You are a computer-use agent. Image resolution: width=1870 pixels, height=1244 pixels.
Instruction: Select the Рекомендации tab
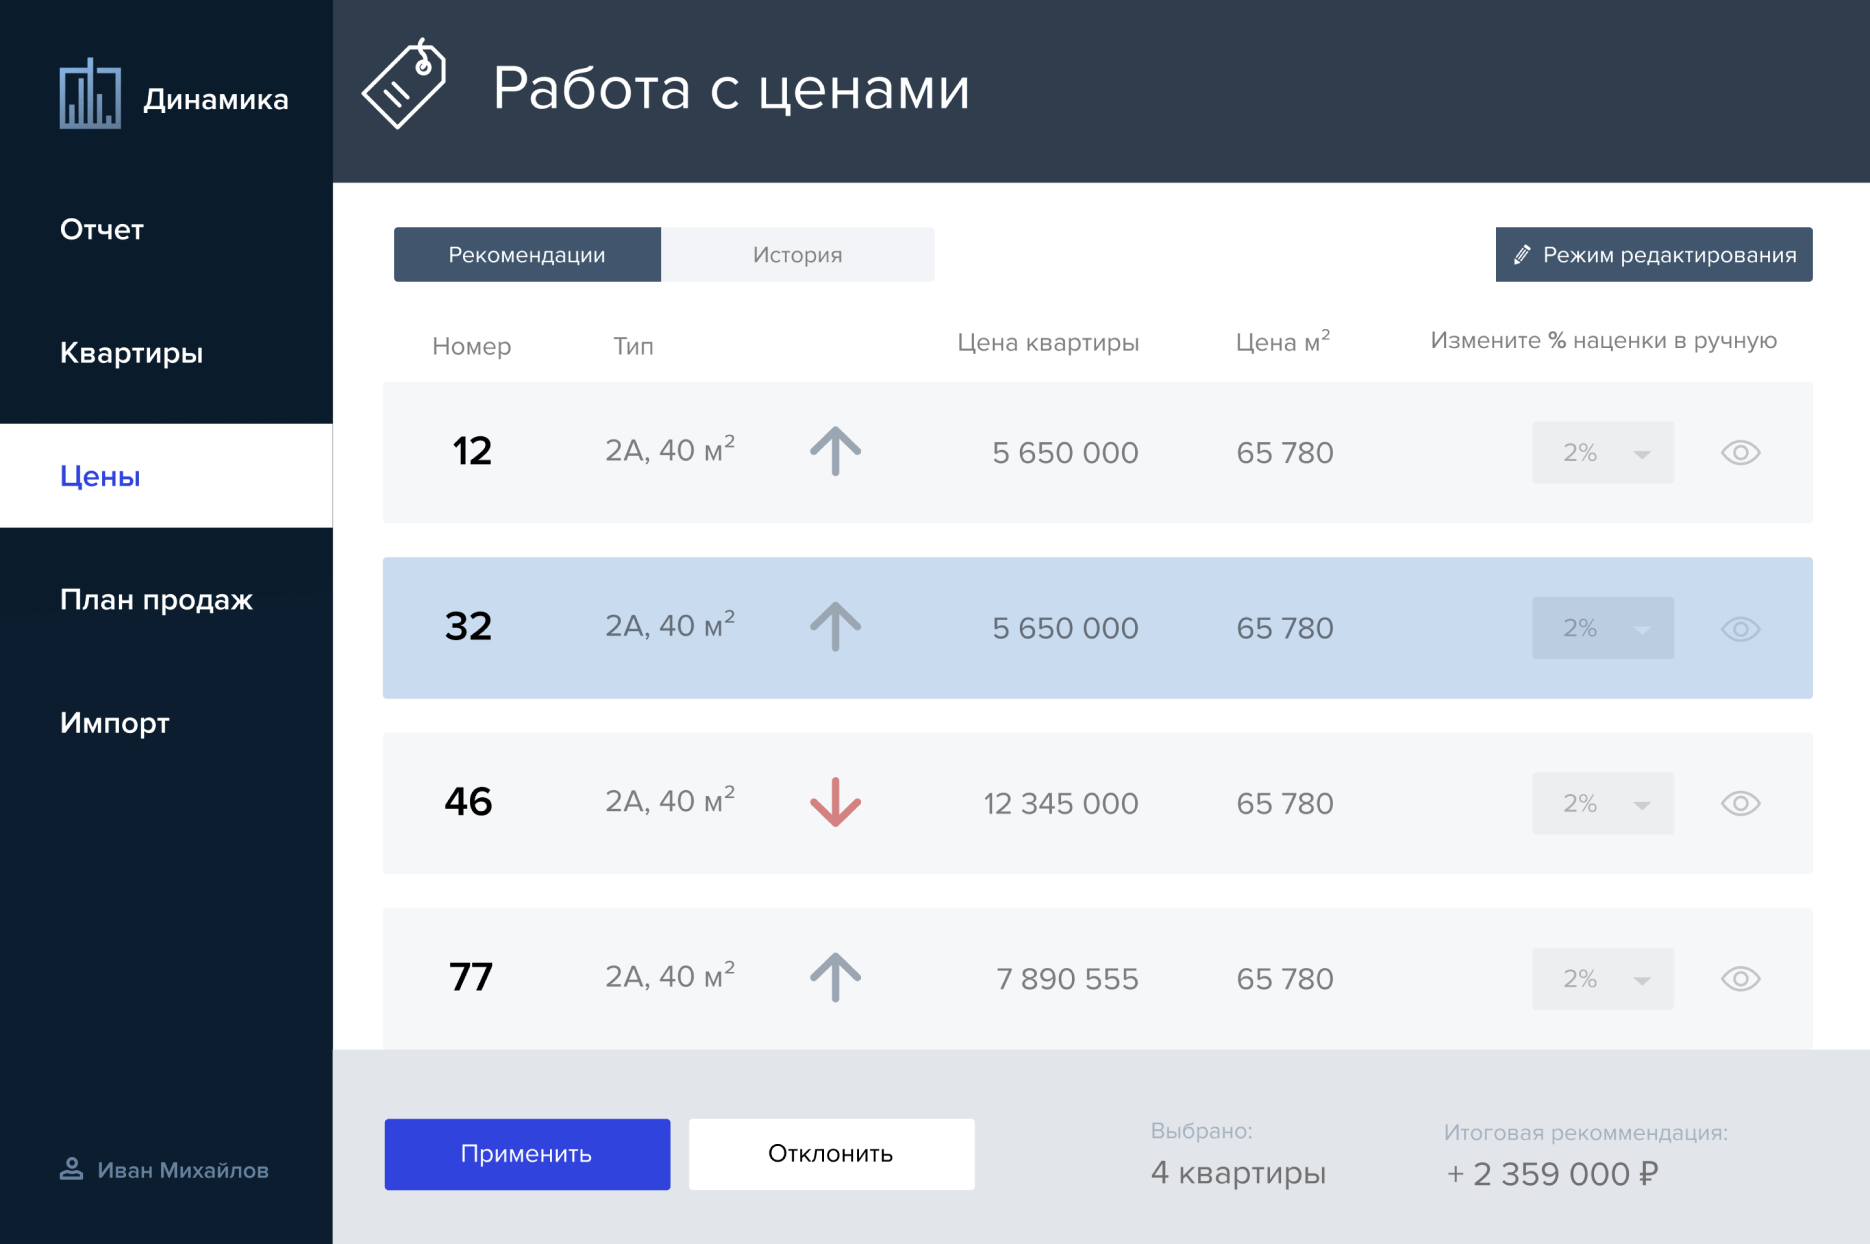coord(527,255)
